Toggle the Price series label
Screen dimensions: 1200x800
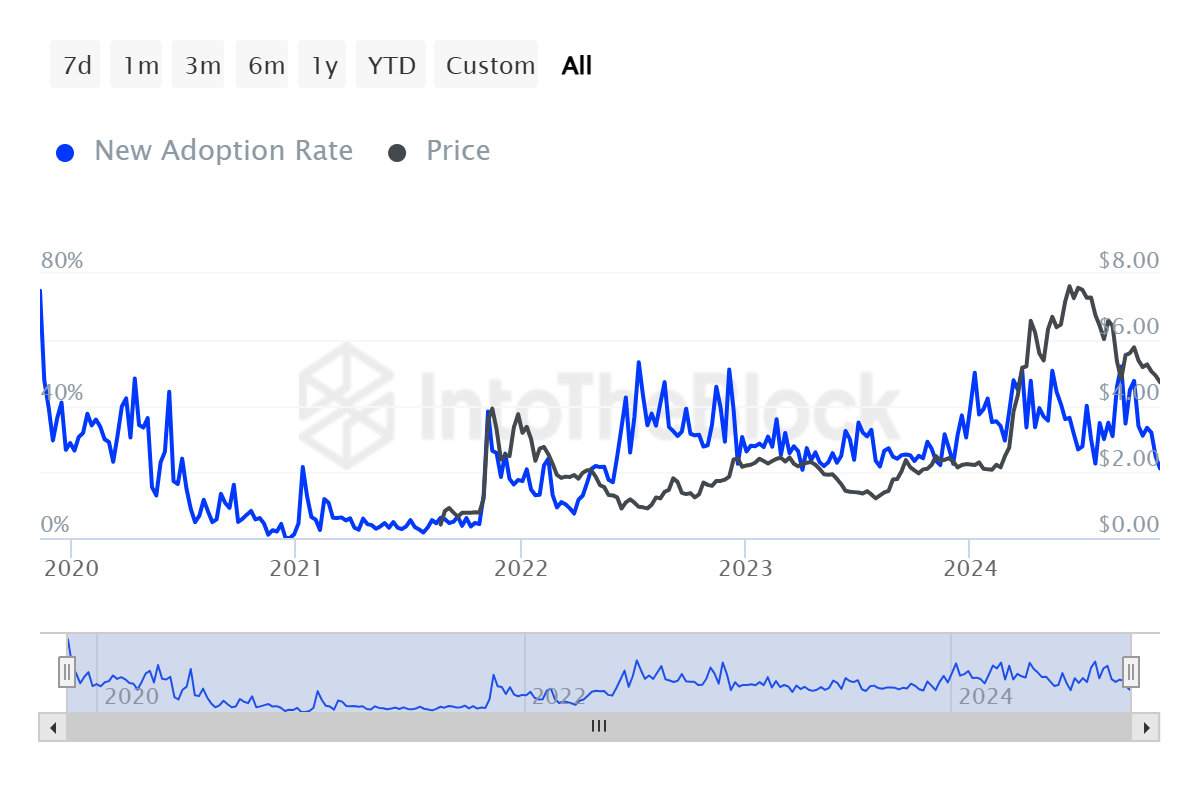coord(458,151)
